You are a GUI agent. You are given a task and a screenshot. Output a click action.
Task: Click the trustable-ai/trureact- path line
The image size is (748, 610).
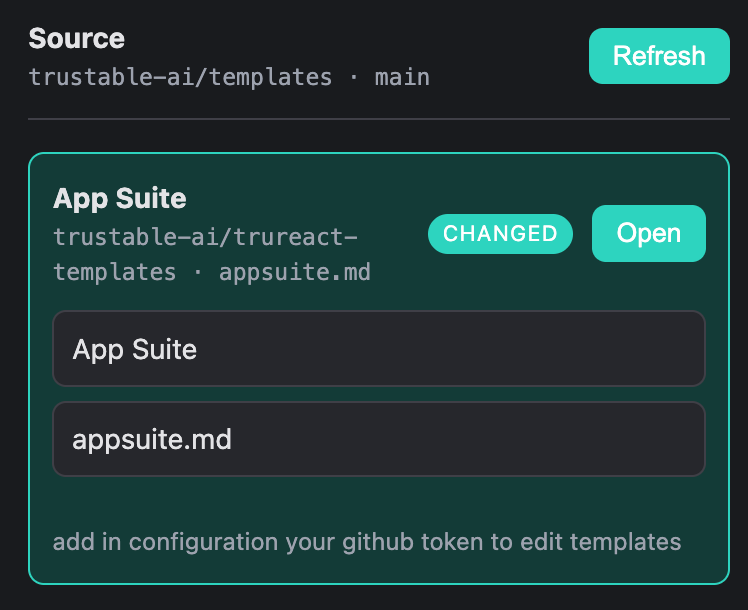tap(205, 237)
